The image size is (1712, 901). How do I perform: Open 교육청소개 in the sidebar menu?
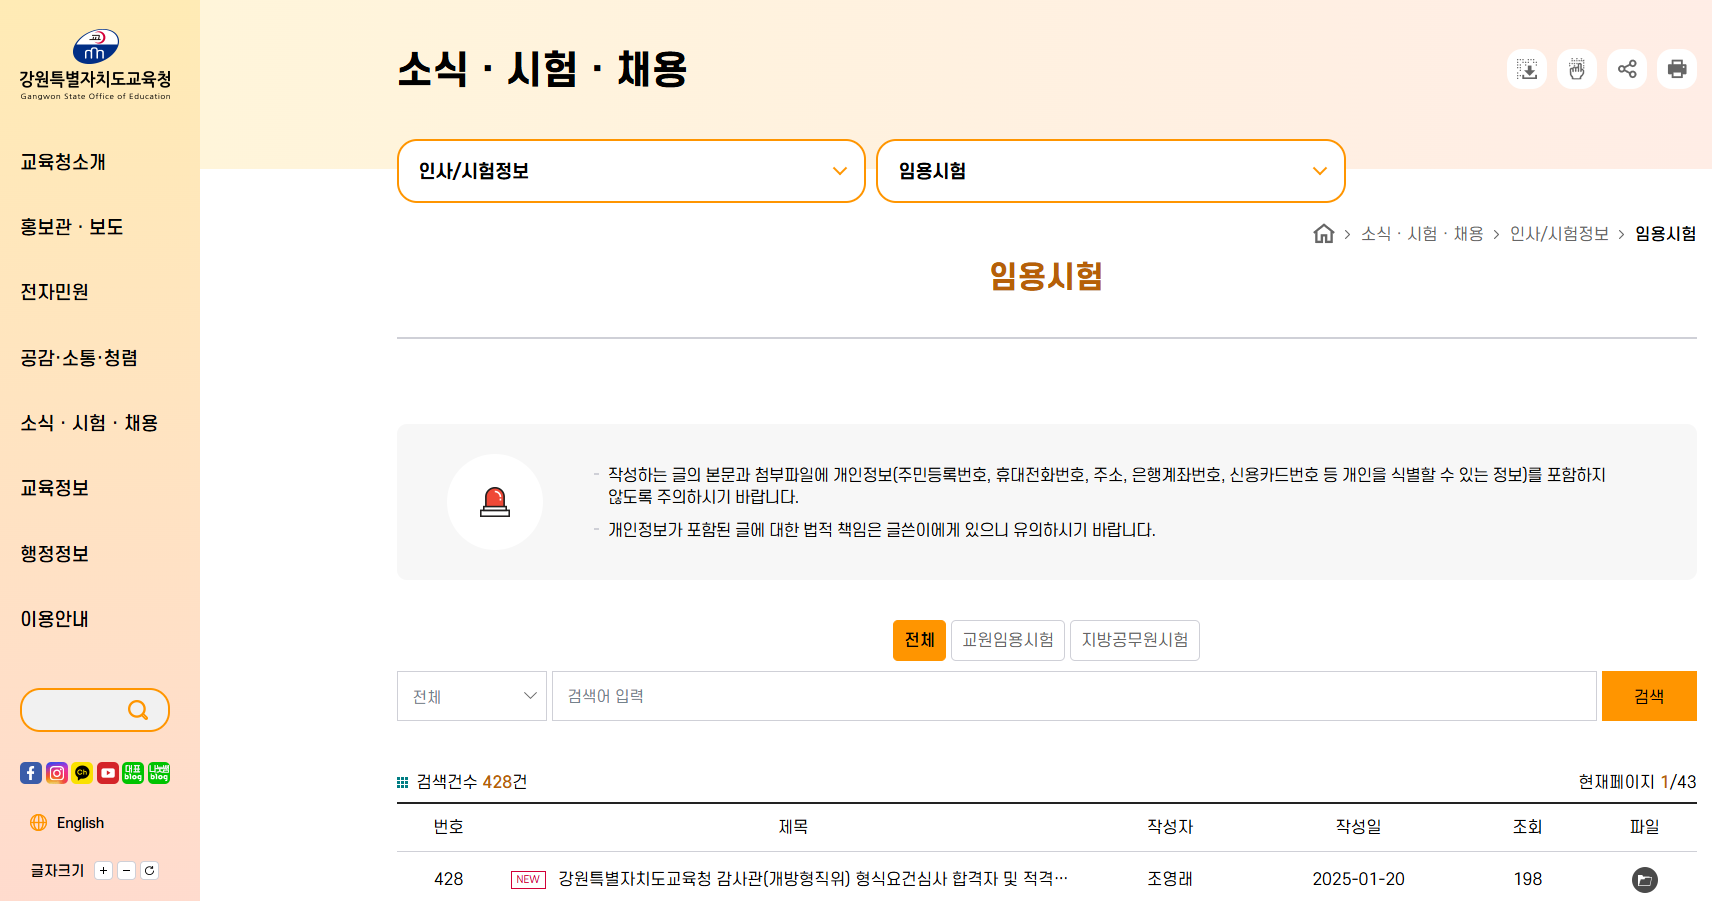[x=62, y=162]
